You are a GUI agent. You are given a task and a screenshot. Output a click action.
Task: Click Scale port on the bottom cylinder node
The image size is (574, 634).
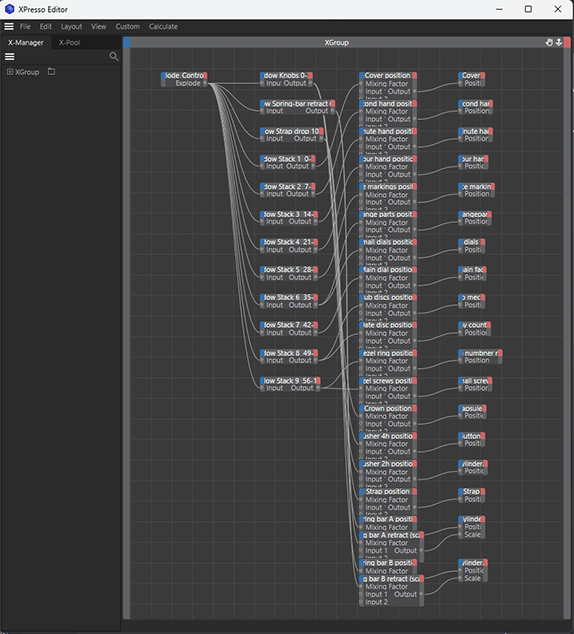460,579
